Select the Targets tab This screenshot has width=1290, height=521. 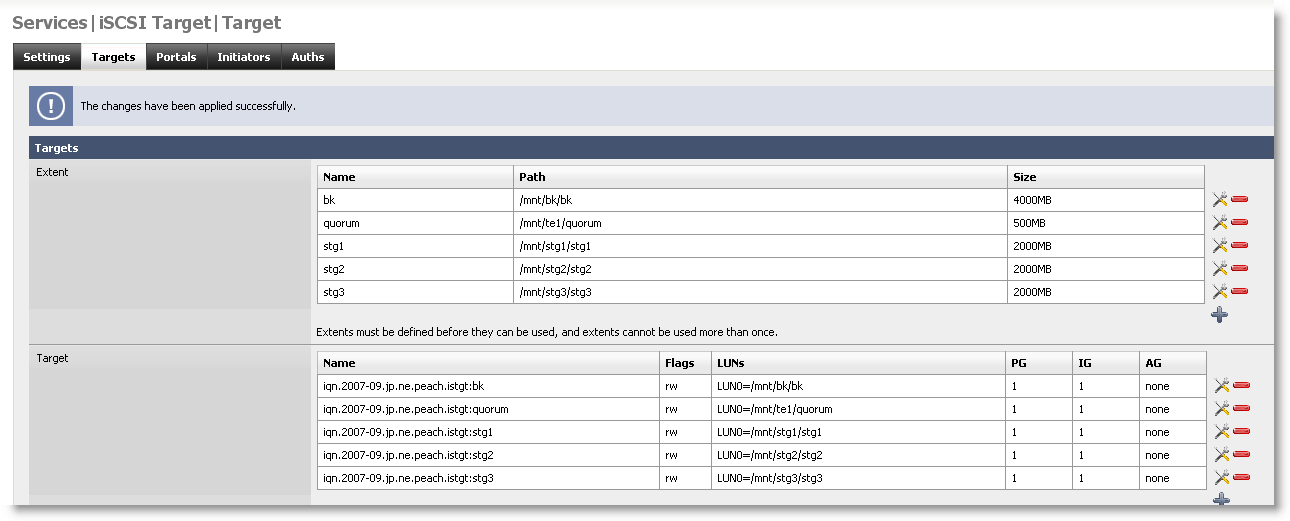tap(113, 57)
